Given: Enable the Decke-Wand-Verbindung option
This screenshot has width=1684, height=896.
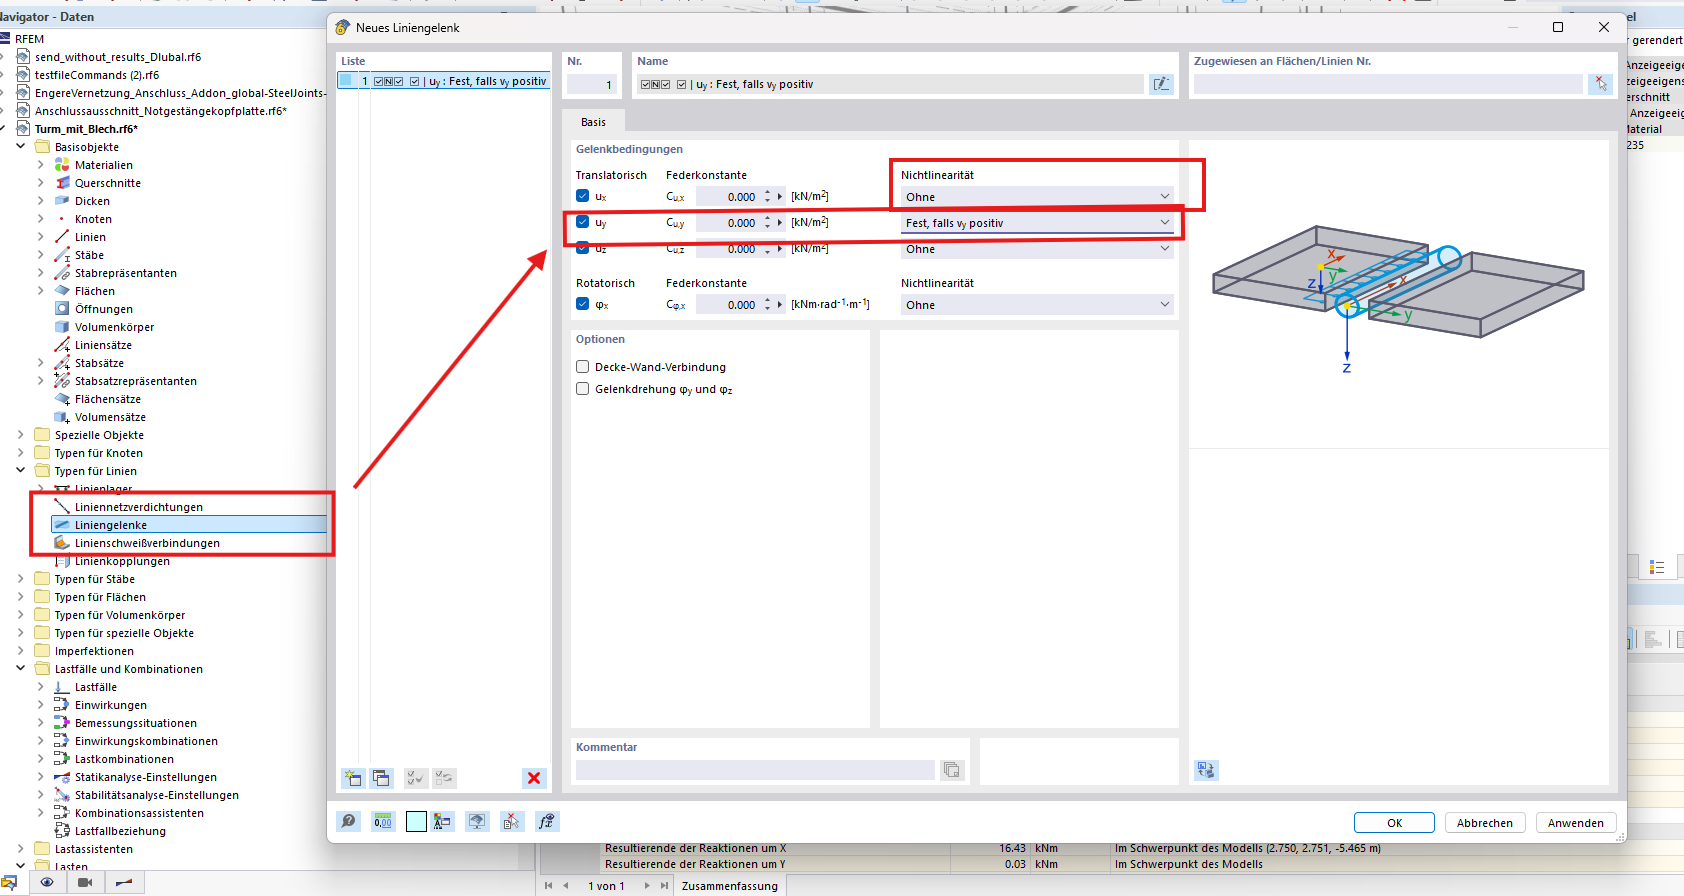Looking at the screenshot, I should [583, 367].
